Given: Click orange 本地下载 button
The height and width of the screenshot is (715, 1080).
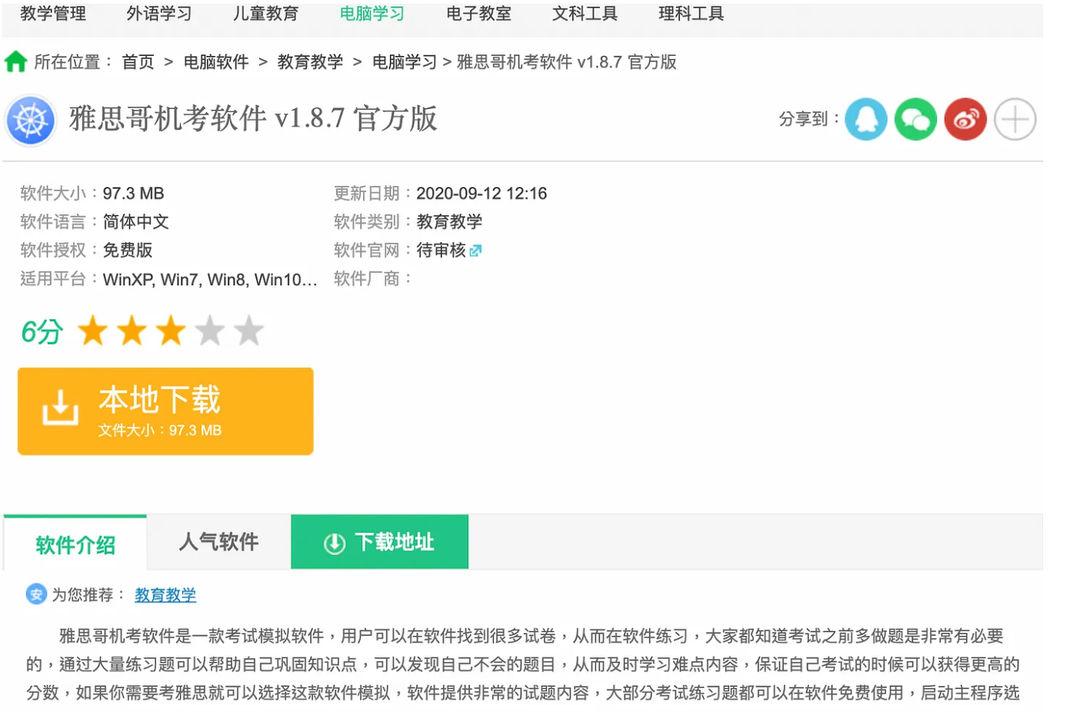Looking at the screenshot, I should (x=165, y=411).
